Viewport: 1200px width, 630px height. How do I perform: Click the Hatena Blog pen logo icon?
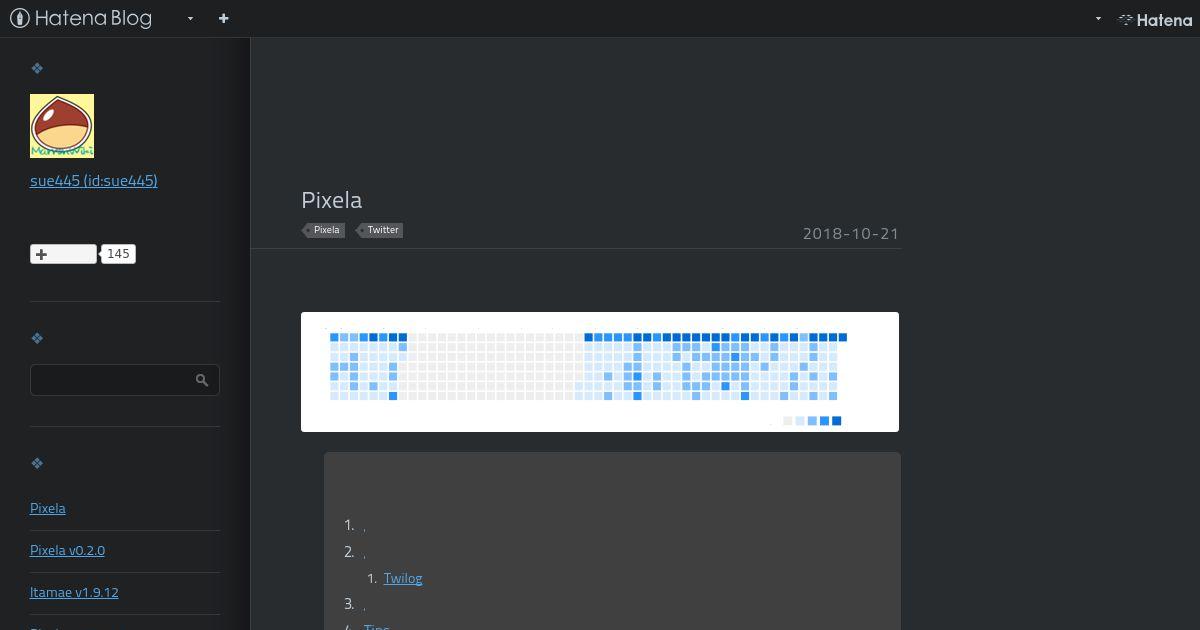(x=19, y=18)
